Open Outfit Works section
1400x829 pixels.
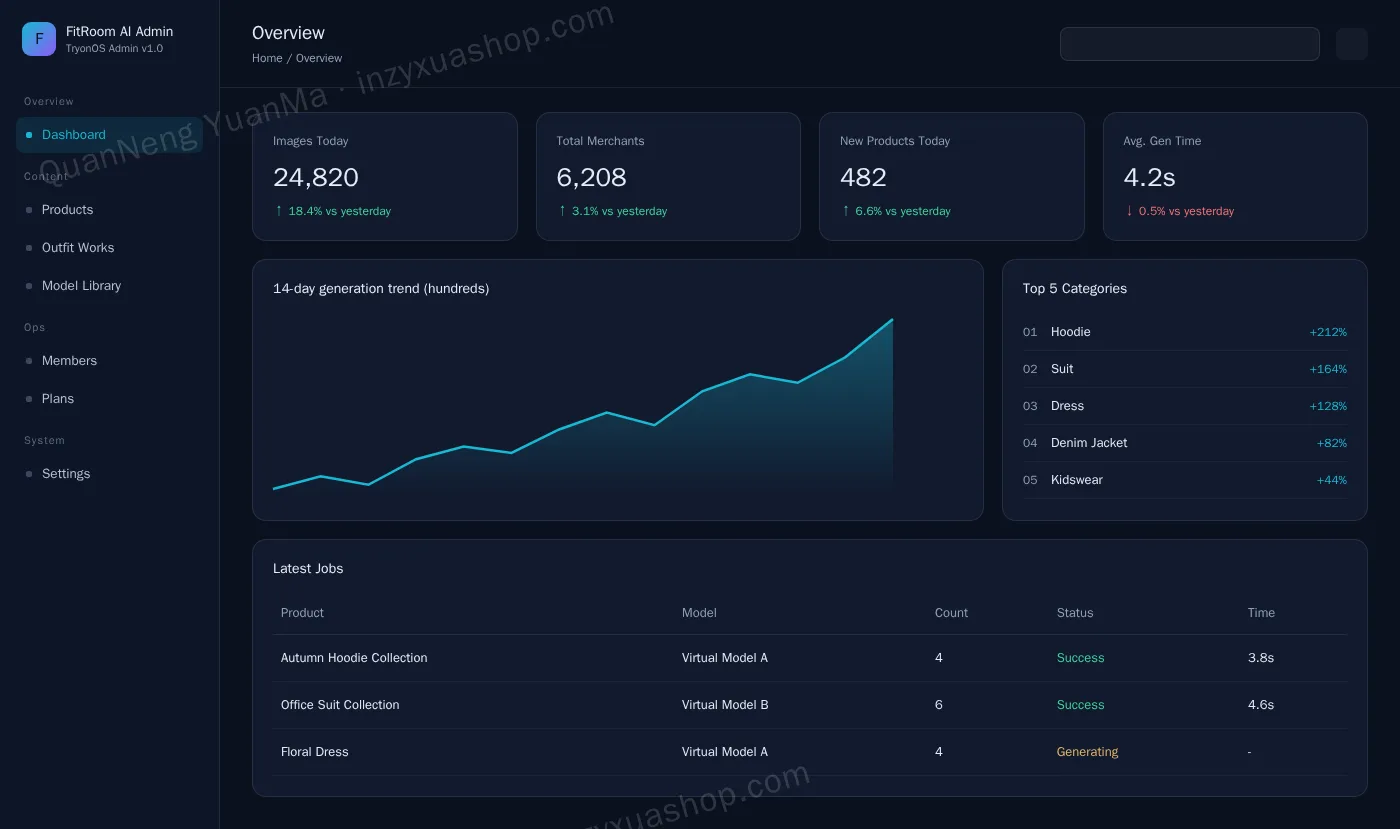[109, 248]
